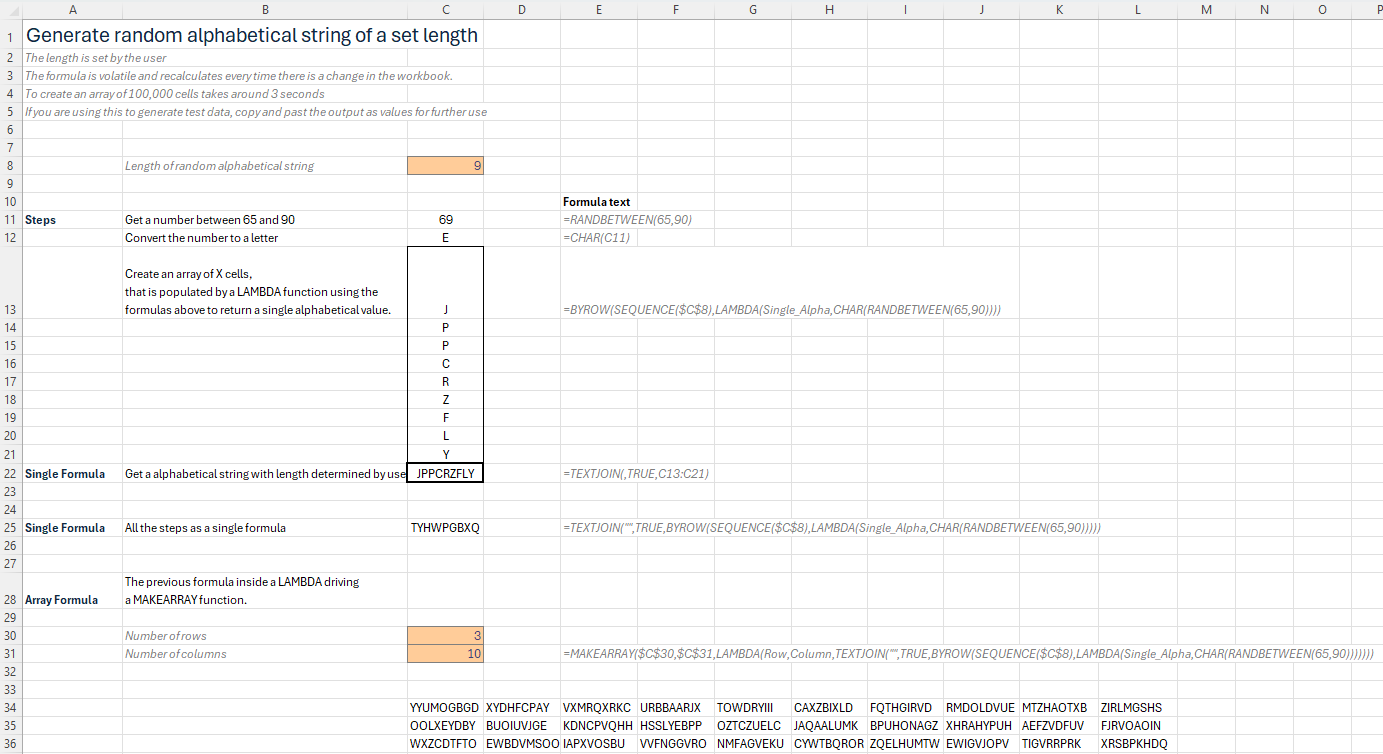Image resolution: width=1383 pixels, height=754 pixels.
Task: Select the orange string length cell containing 9
Action: click(445, 166)
